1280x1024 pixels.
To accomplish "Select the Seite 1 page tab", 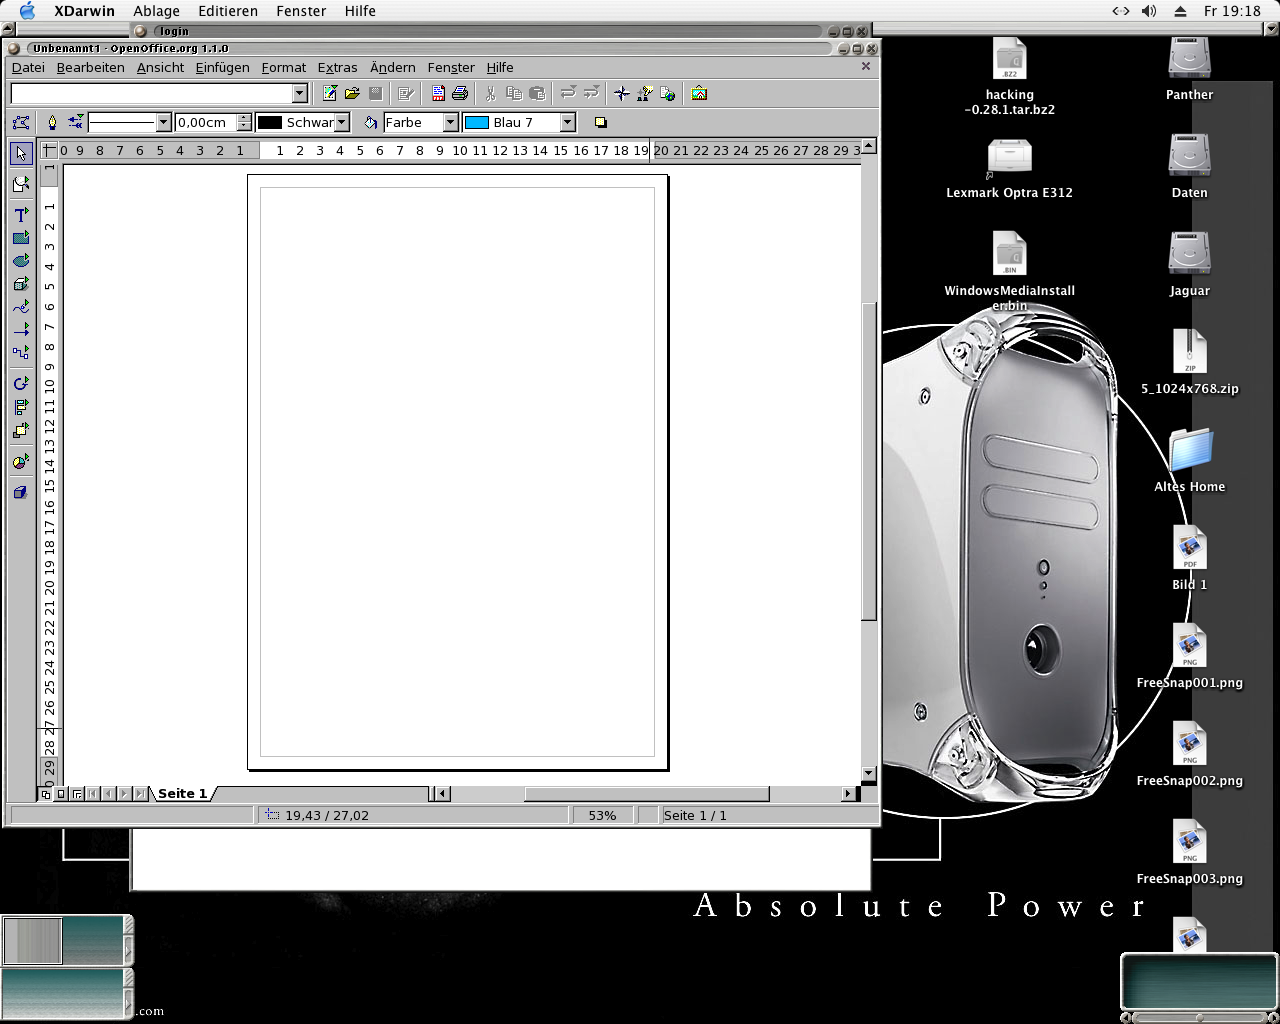I will pyautogui.click(x=182, y=794).
